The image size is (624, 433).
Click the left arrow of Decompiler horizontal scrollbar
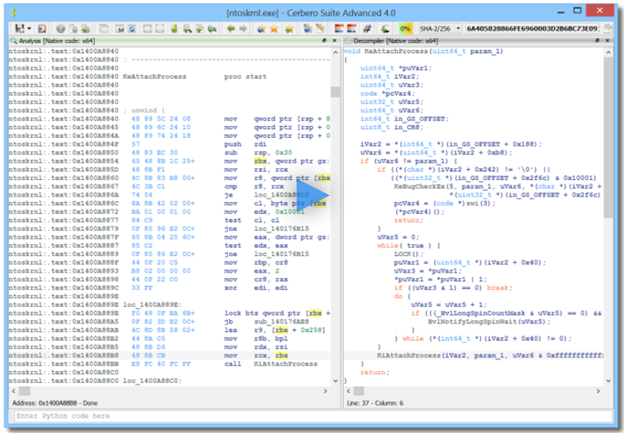click(x=349, y=391)
